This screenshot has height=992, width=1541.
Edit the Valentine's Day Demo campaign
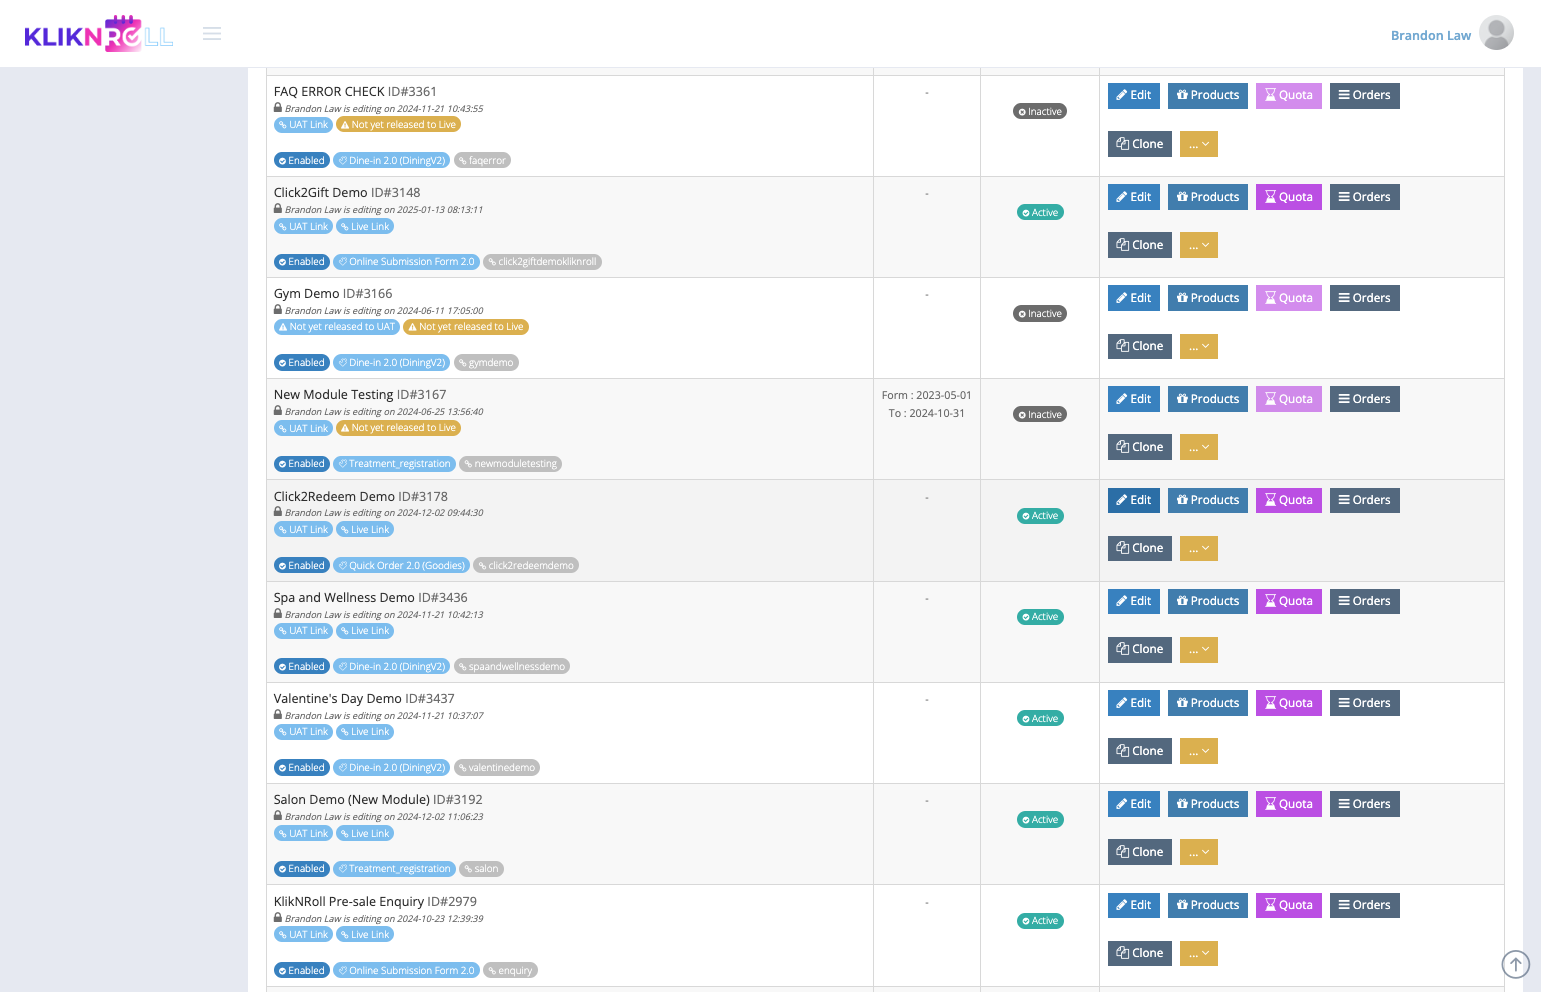click(x=1133, y=703)
